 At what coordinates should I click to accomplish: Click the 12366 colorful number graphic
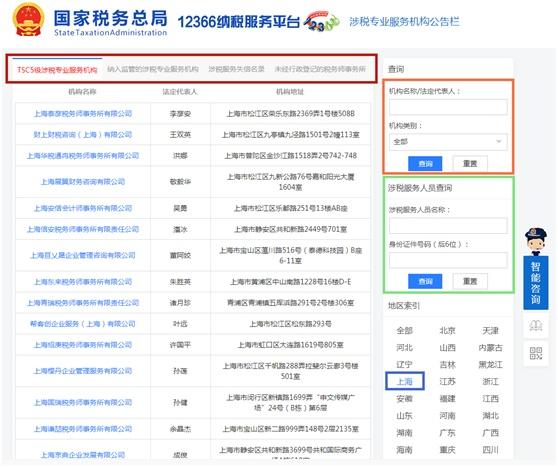(321, 21)
